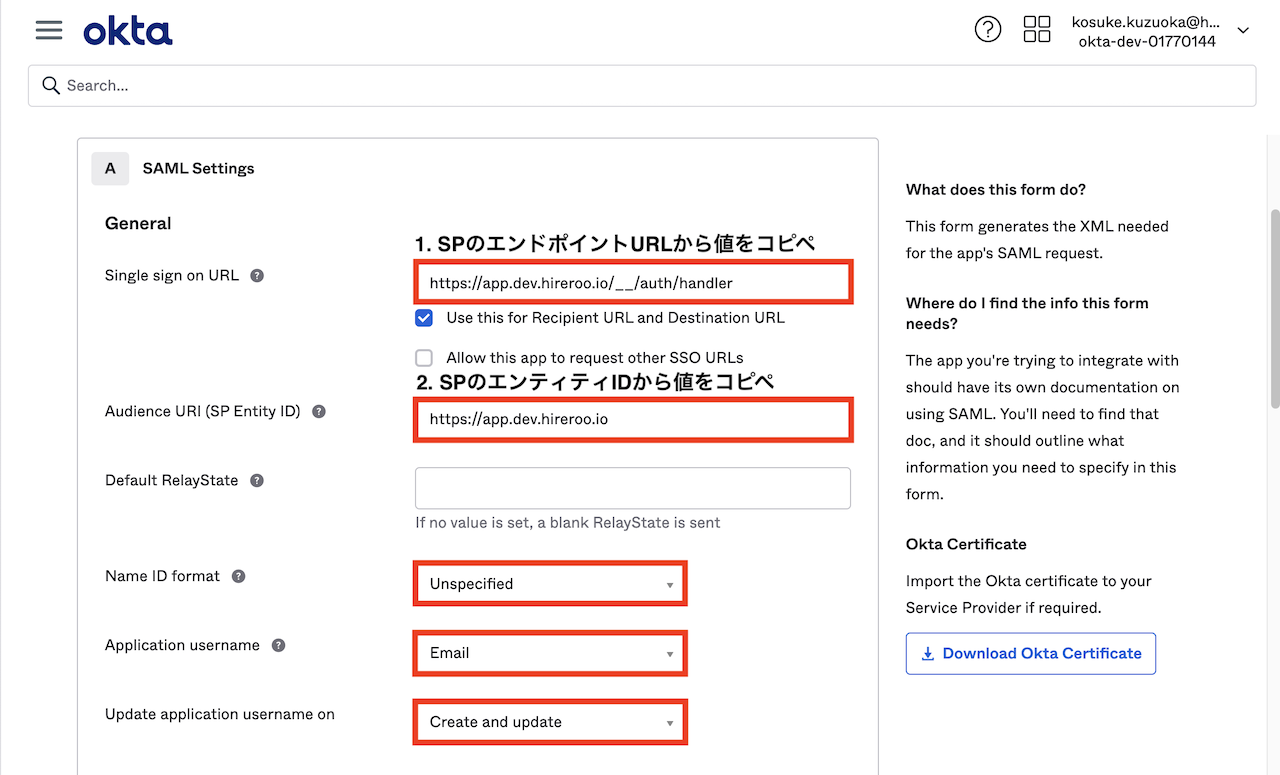Click the page vertical scrollbar

pyautogui.click(x=1274, y=308)
